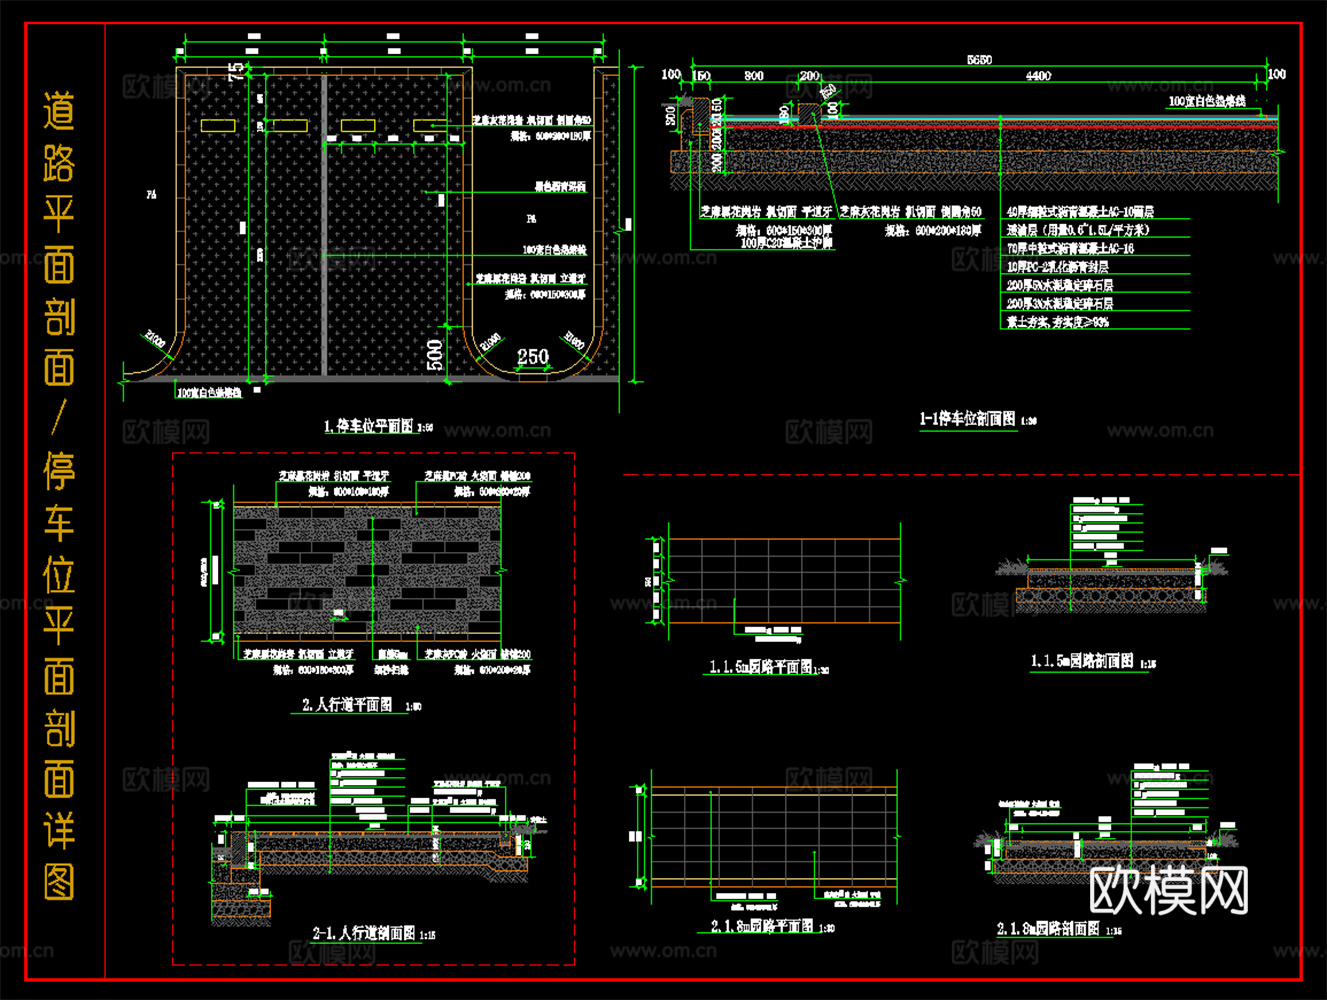This screenshot has width=1327, height=1000.
Task: Click the note '素土夯实,夯实度≥93%'
Action: click(x=1057, y=322)
